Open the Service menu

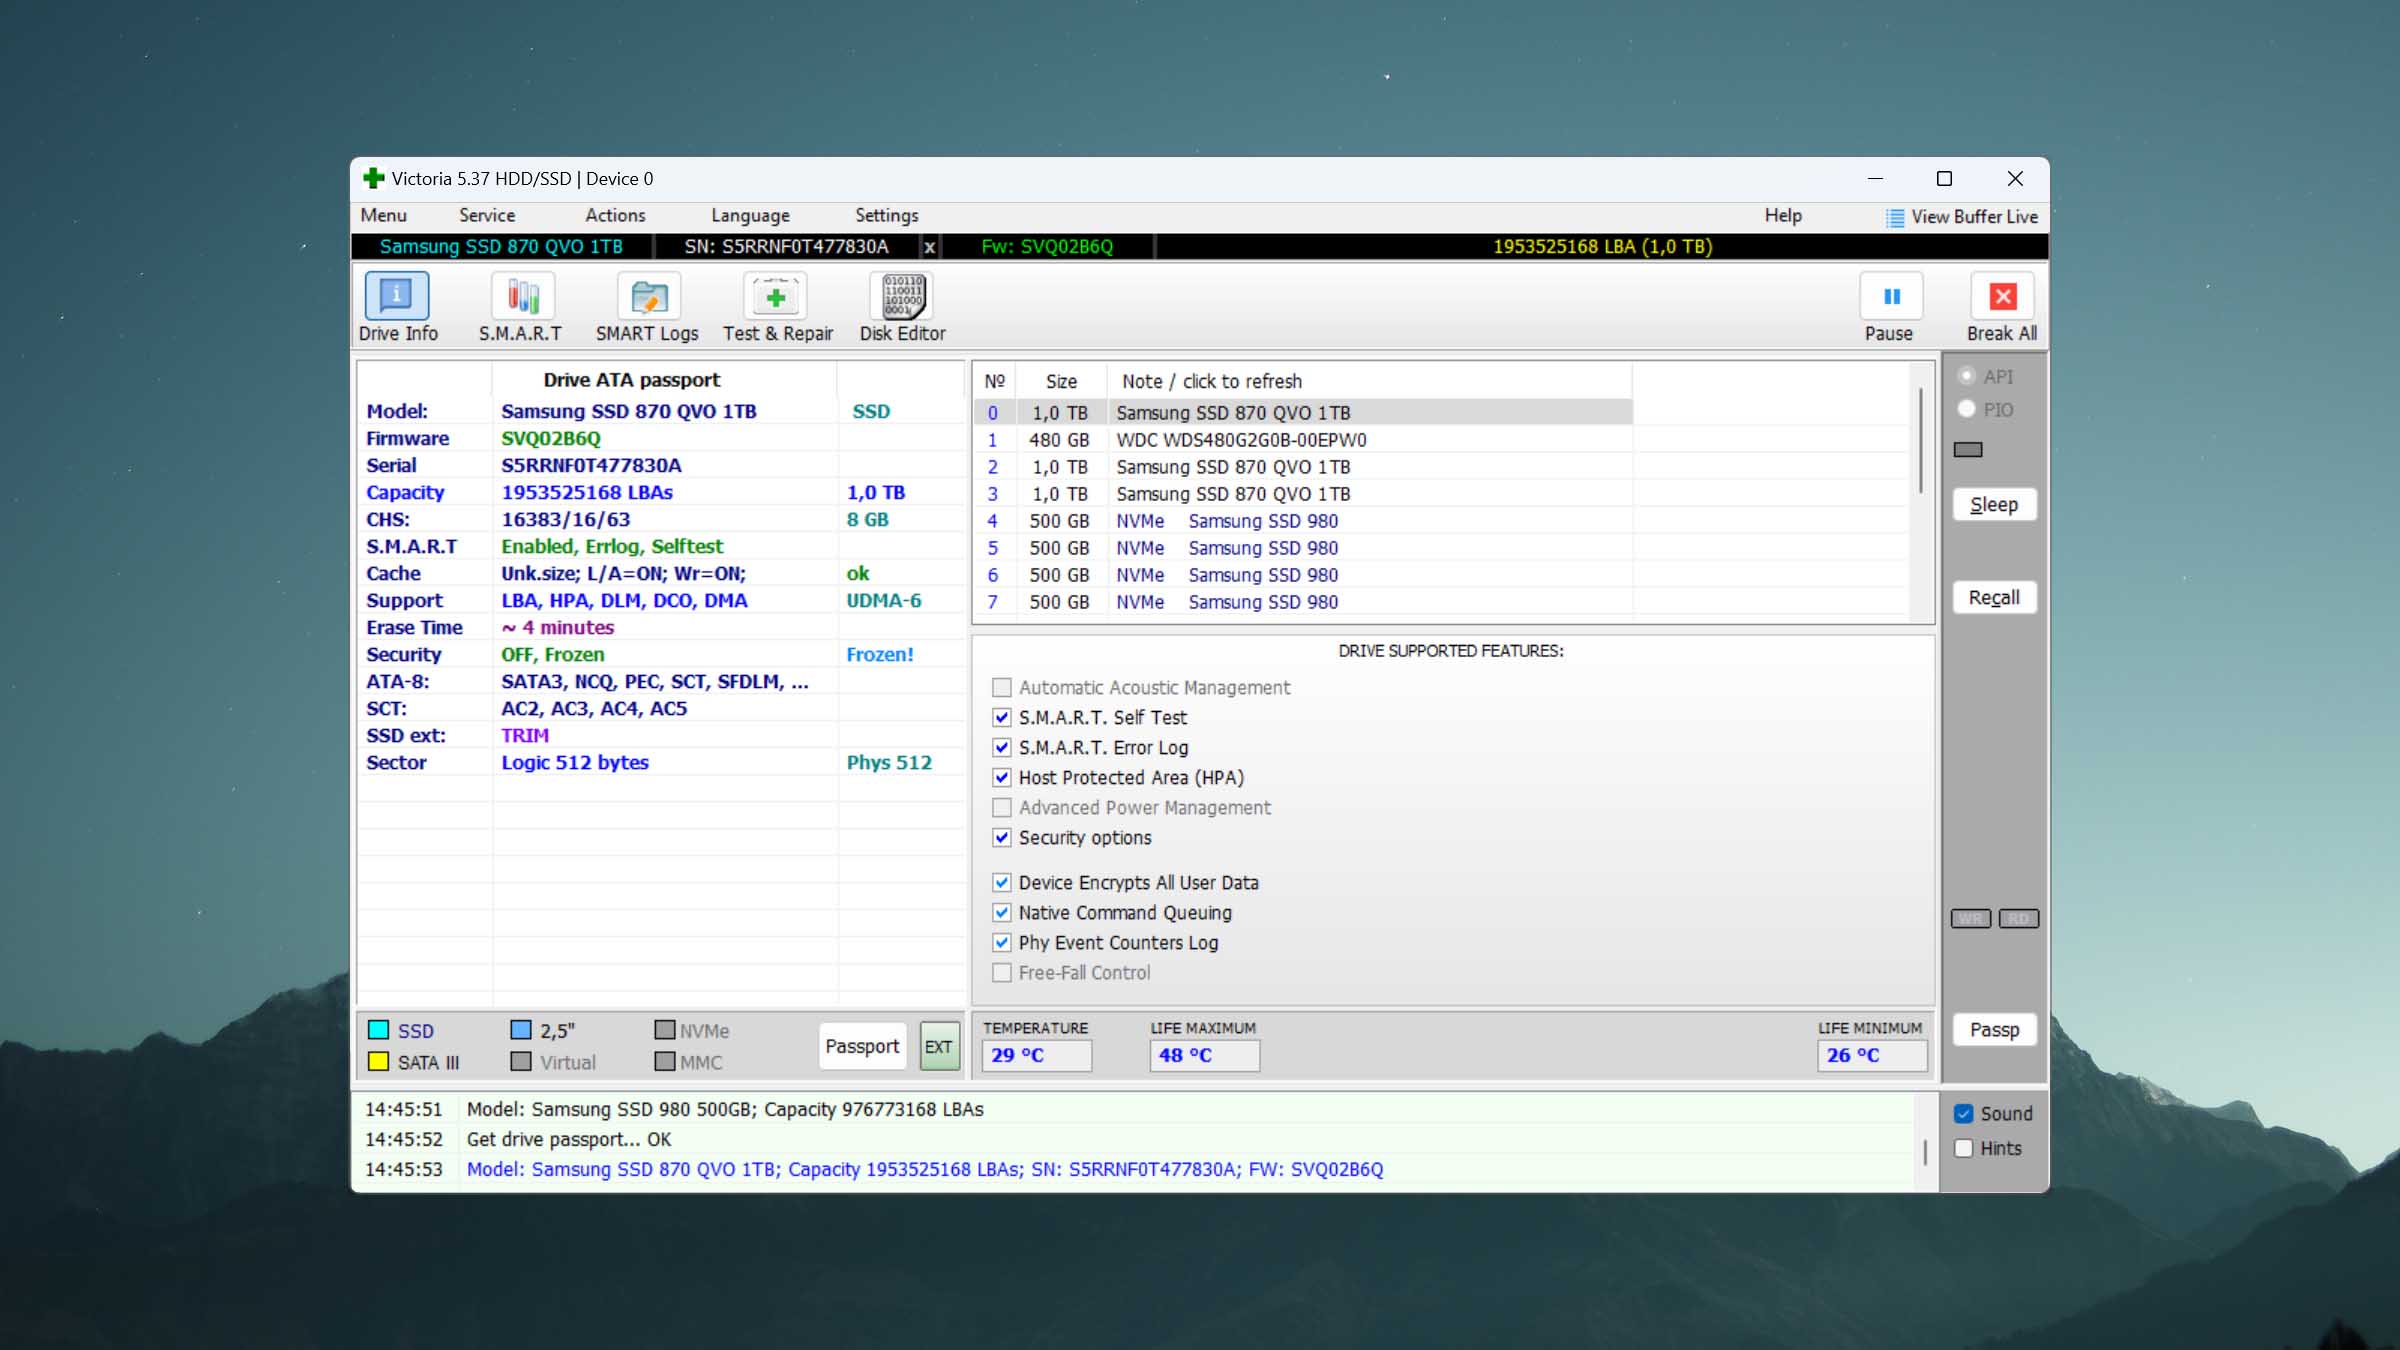[487, 215]
